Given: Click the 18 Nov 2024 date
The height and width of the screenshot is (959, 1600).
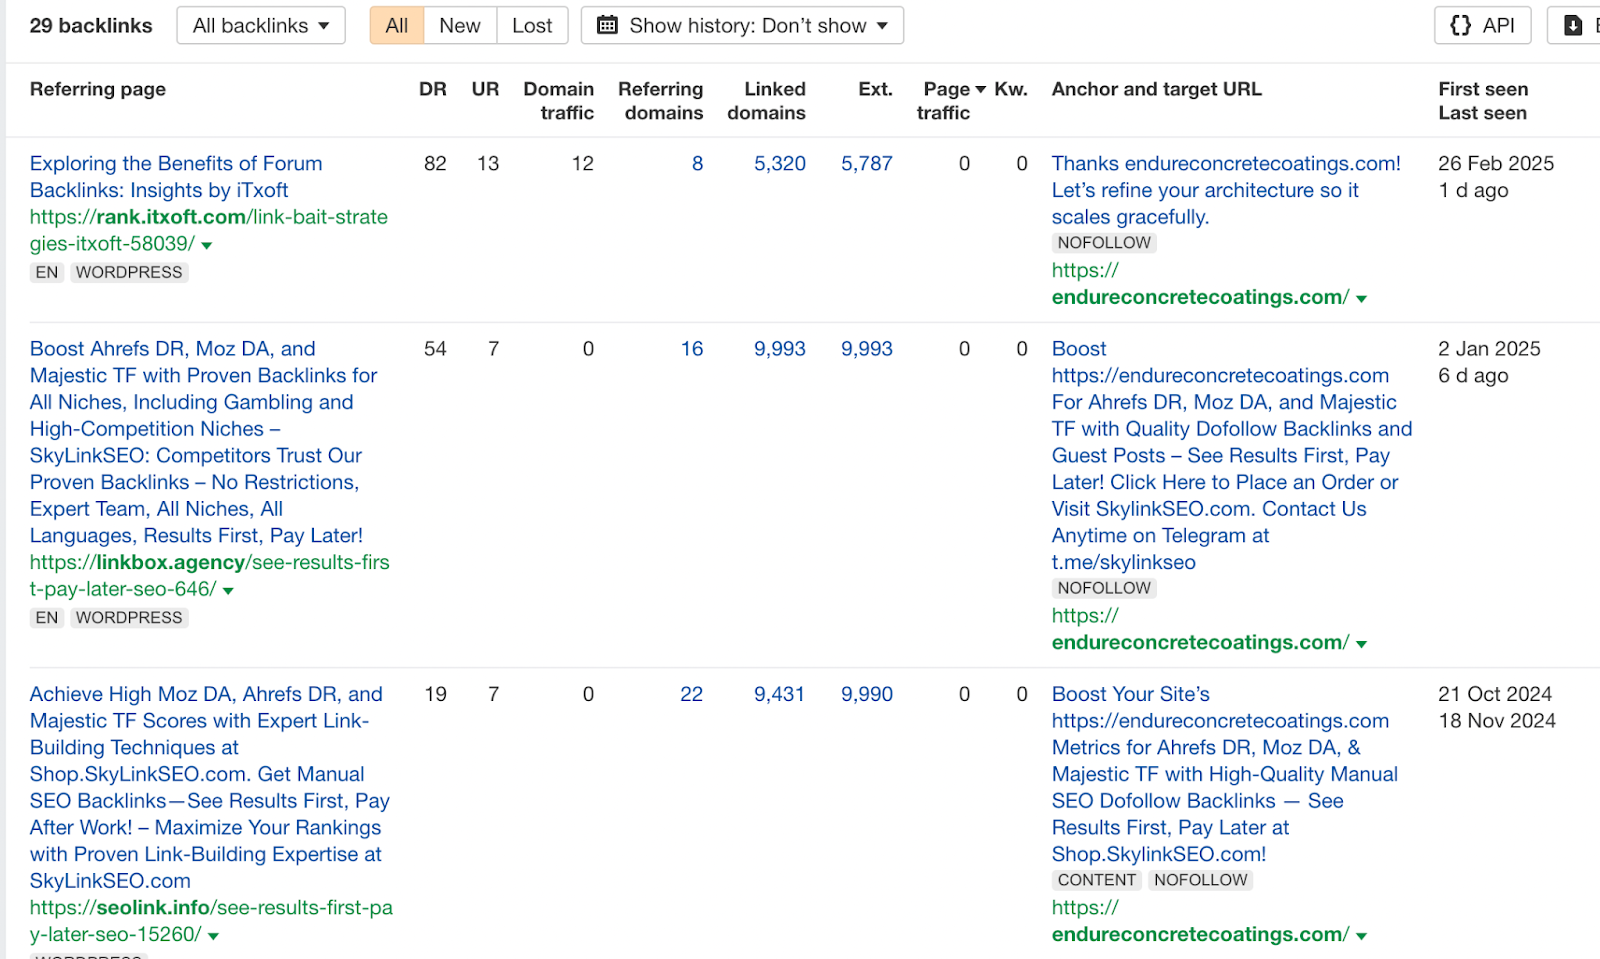Looking at the screenshot, I should click(x=1497, y=720).
